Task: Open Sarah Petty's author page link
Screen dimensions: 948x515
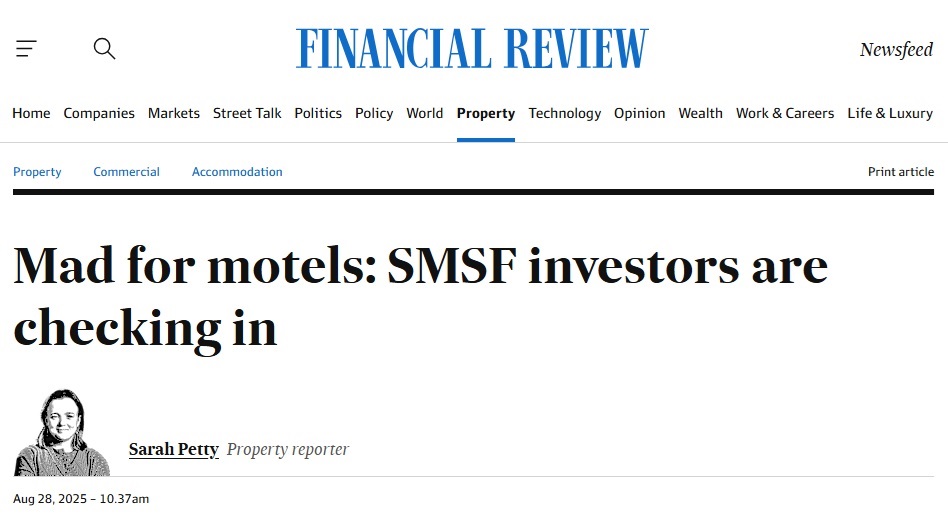Action: [174, 449]
